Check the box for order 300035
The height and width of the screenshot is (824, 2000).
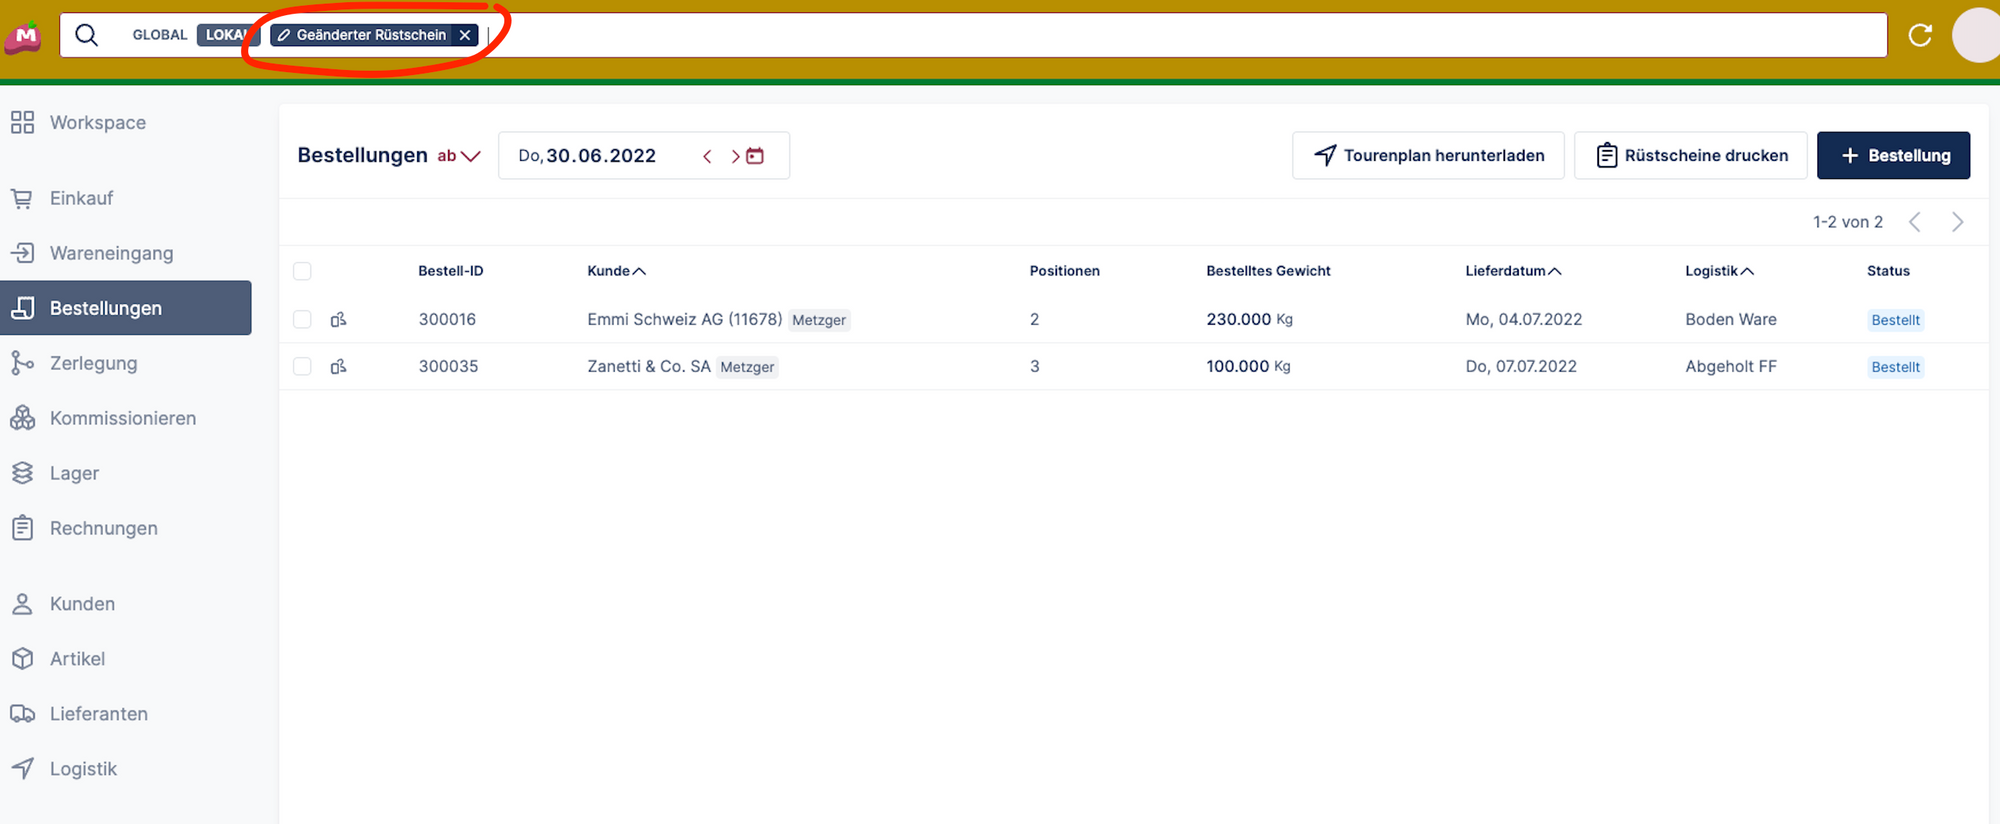coord(302,367)
